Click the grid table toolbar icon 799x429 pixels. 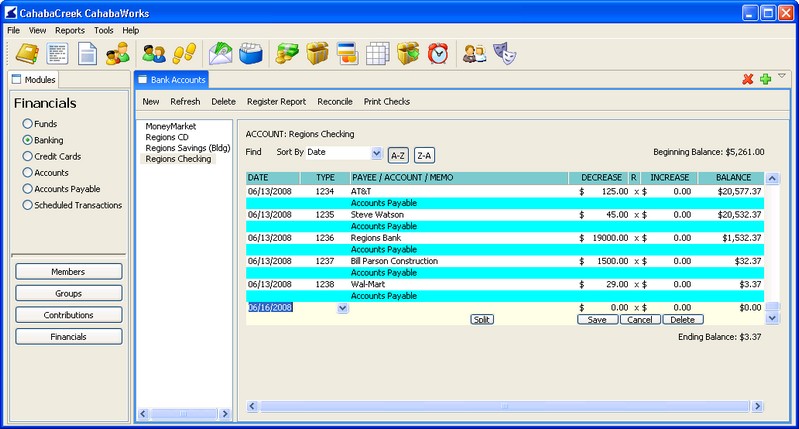pyautogui.click(x=377, y=53)
